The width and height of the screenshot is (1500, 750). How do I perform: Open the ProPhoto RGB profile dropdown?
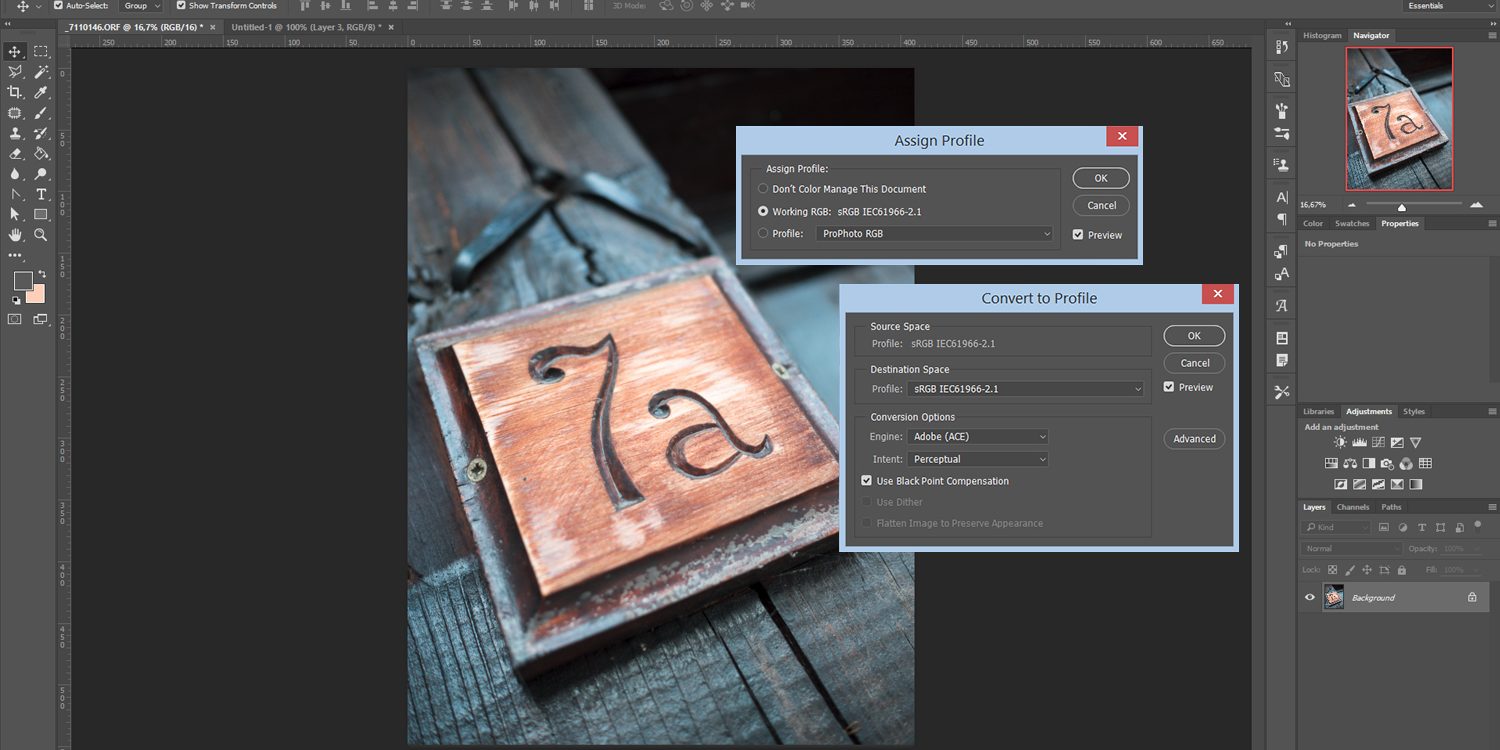pyautogui.click(x=936, y=234)
